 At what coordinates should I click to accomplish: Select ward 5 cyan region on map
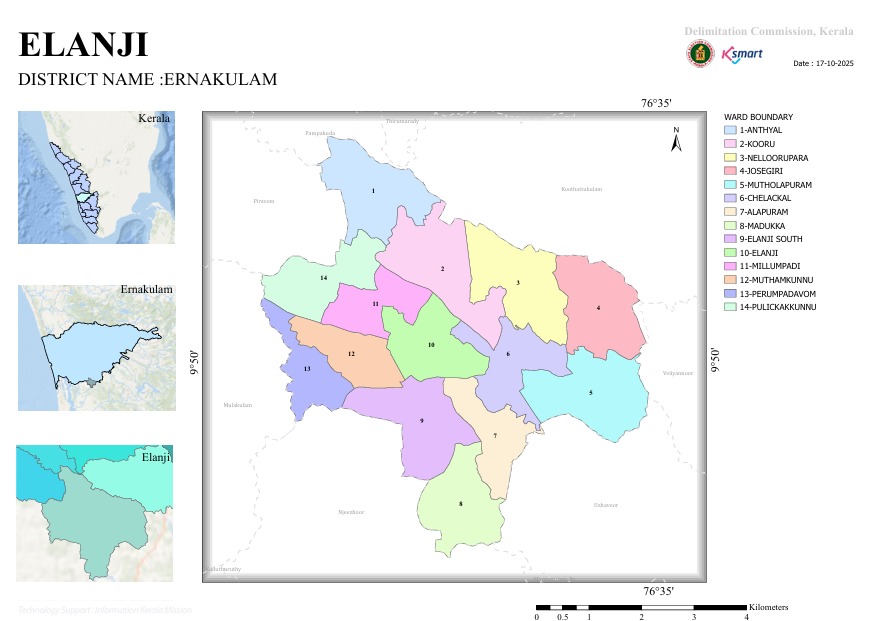592,394
